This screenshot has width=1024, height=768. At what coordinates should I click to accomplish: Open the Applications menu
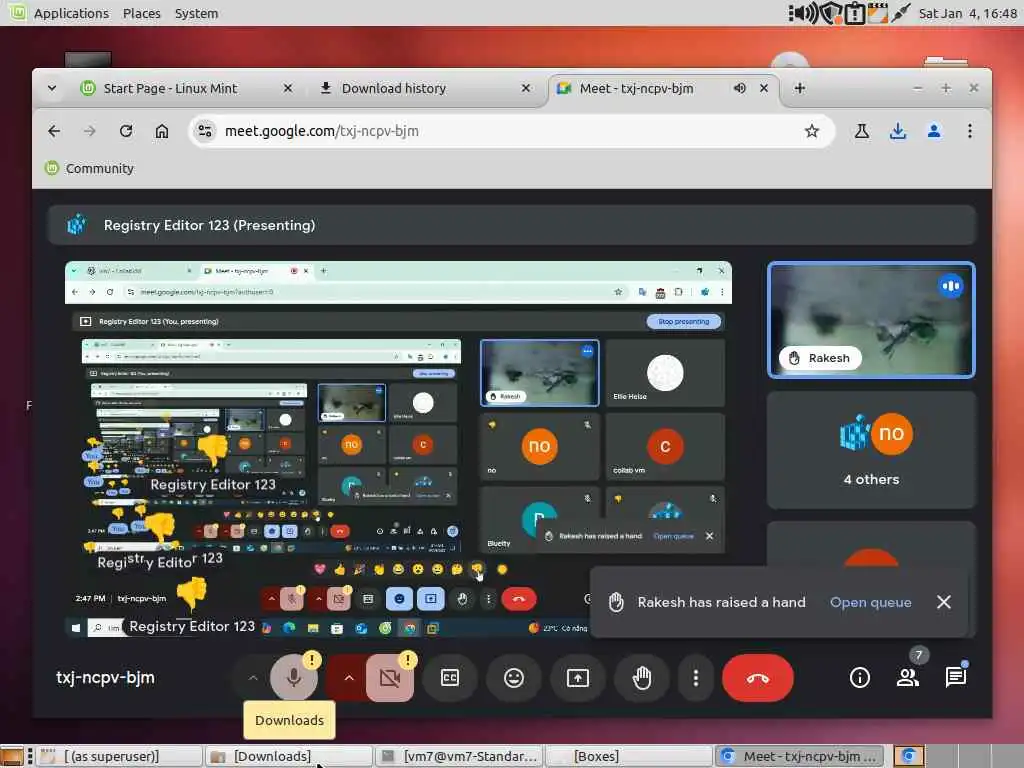(71, 13)
